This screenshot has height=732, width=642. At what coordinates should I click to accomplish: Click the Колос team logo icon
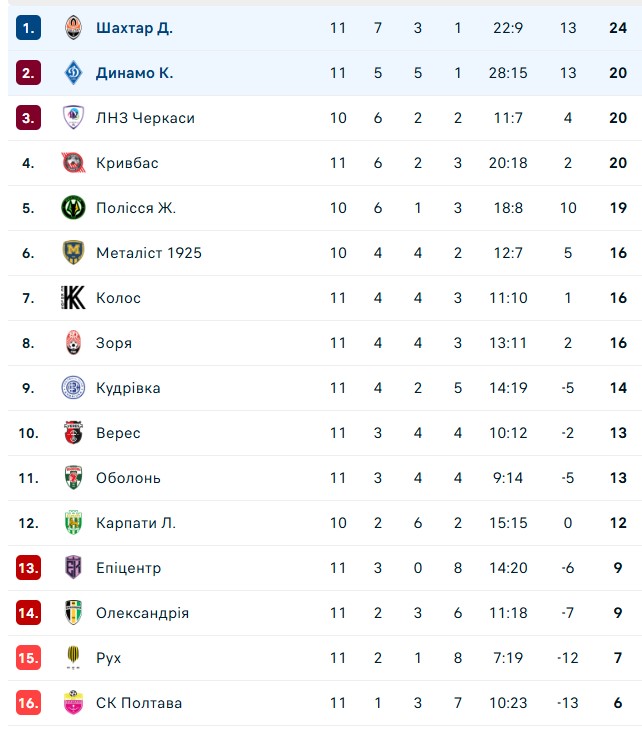[x=74, y=298]
